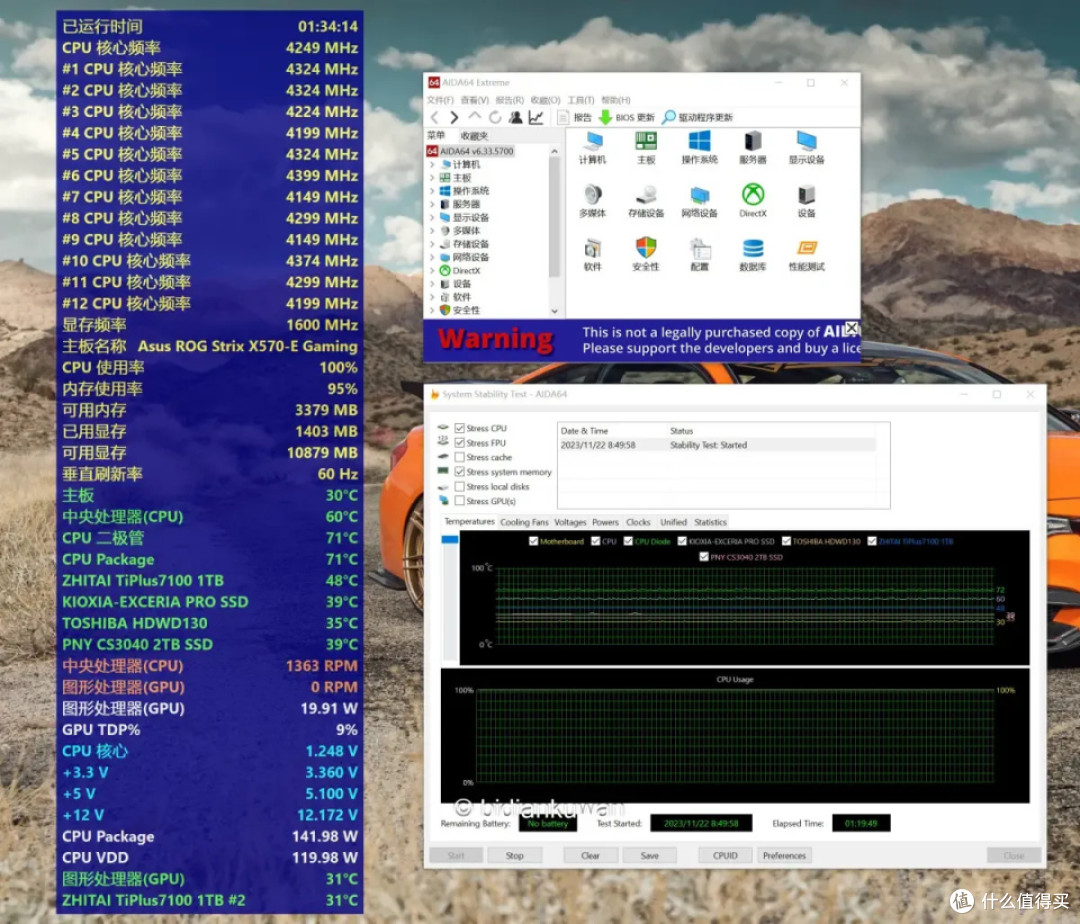Screen dimensions: 1080x924
Task: Open the 设备 devices icon in main pane
Action: click(x=807, y=201)
